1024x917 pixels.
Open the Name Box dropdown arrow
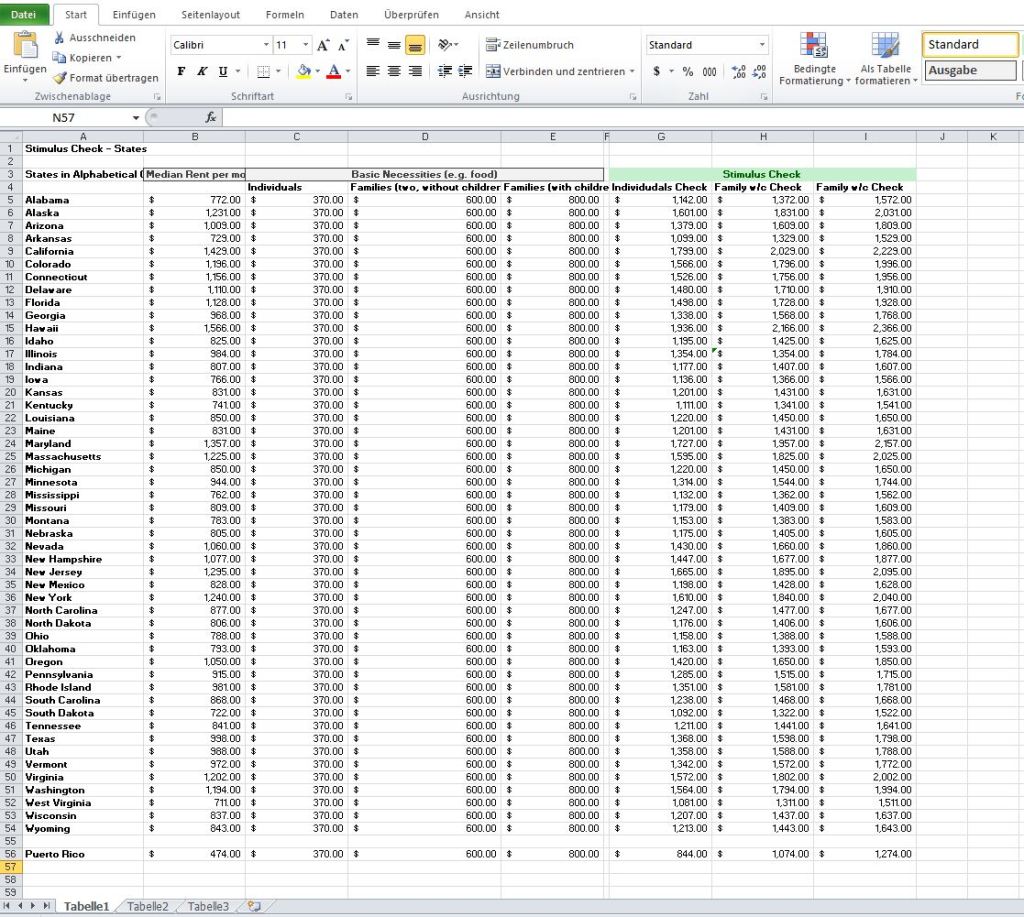(136, 118)
